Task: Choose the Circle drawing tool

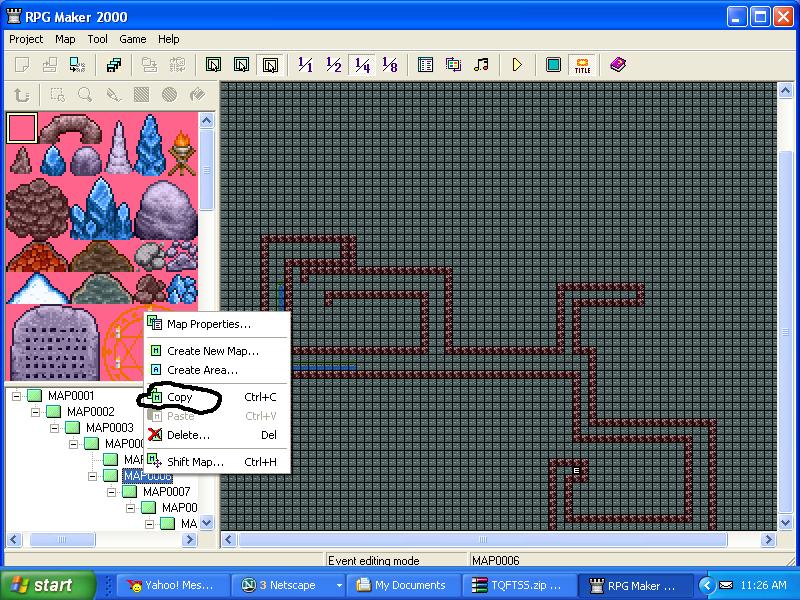Action: click(x=169, y=95)
